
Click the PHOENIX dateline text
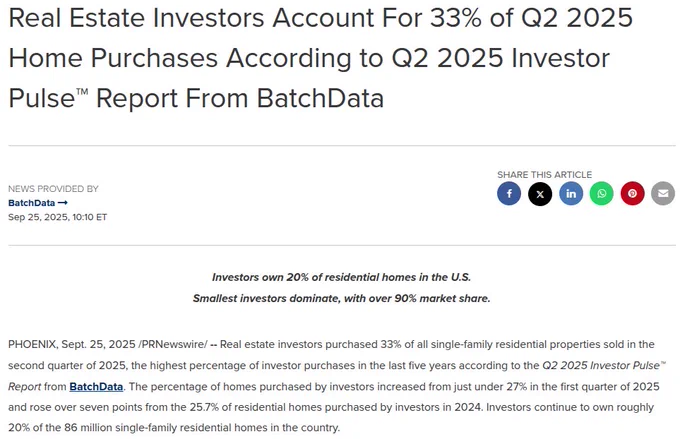(32, 344)
